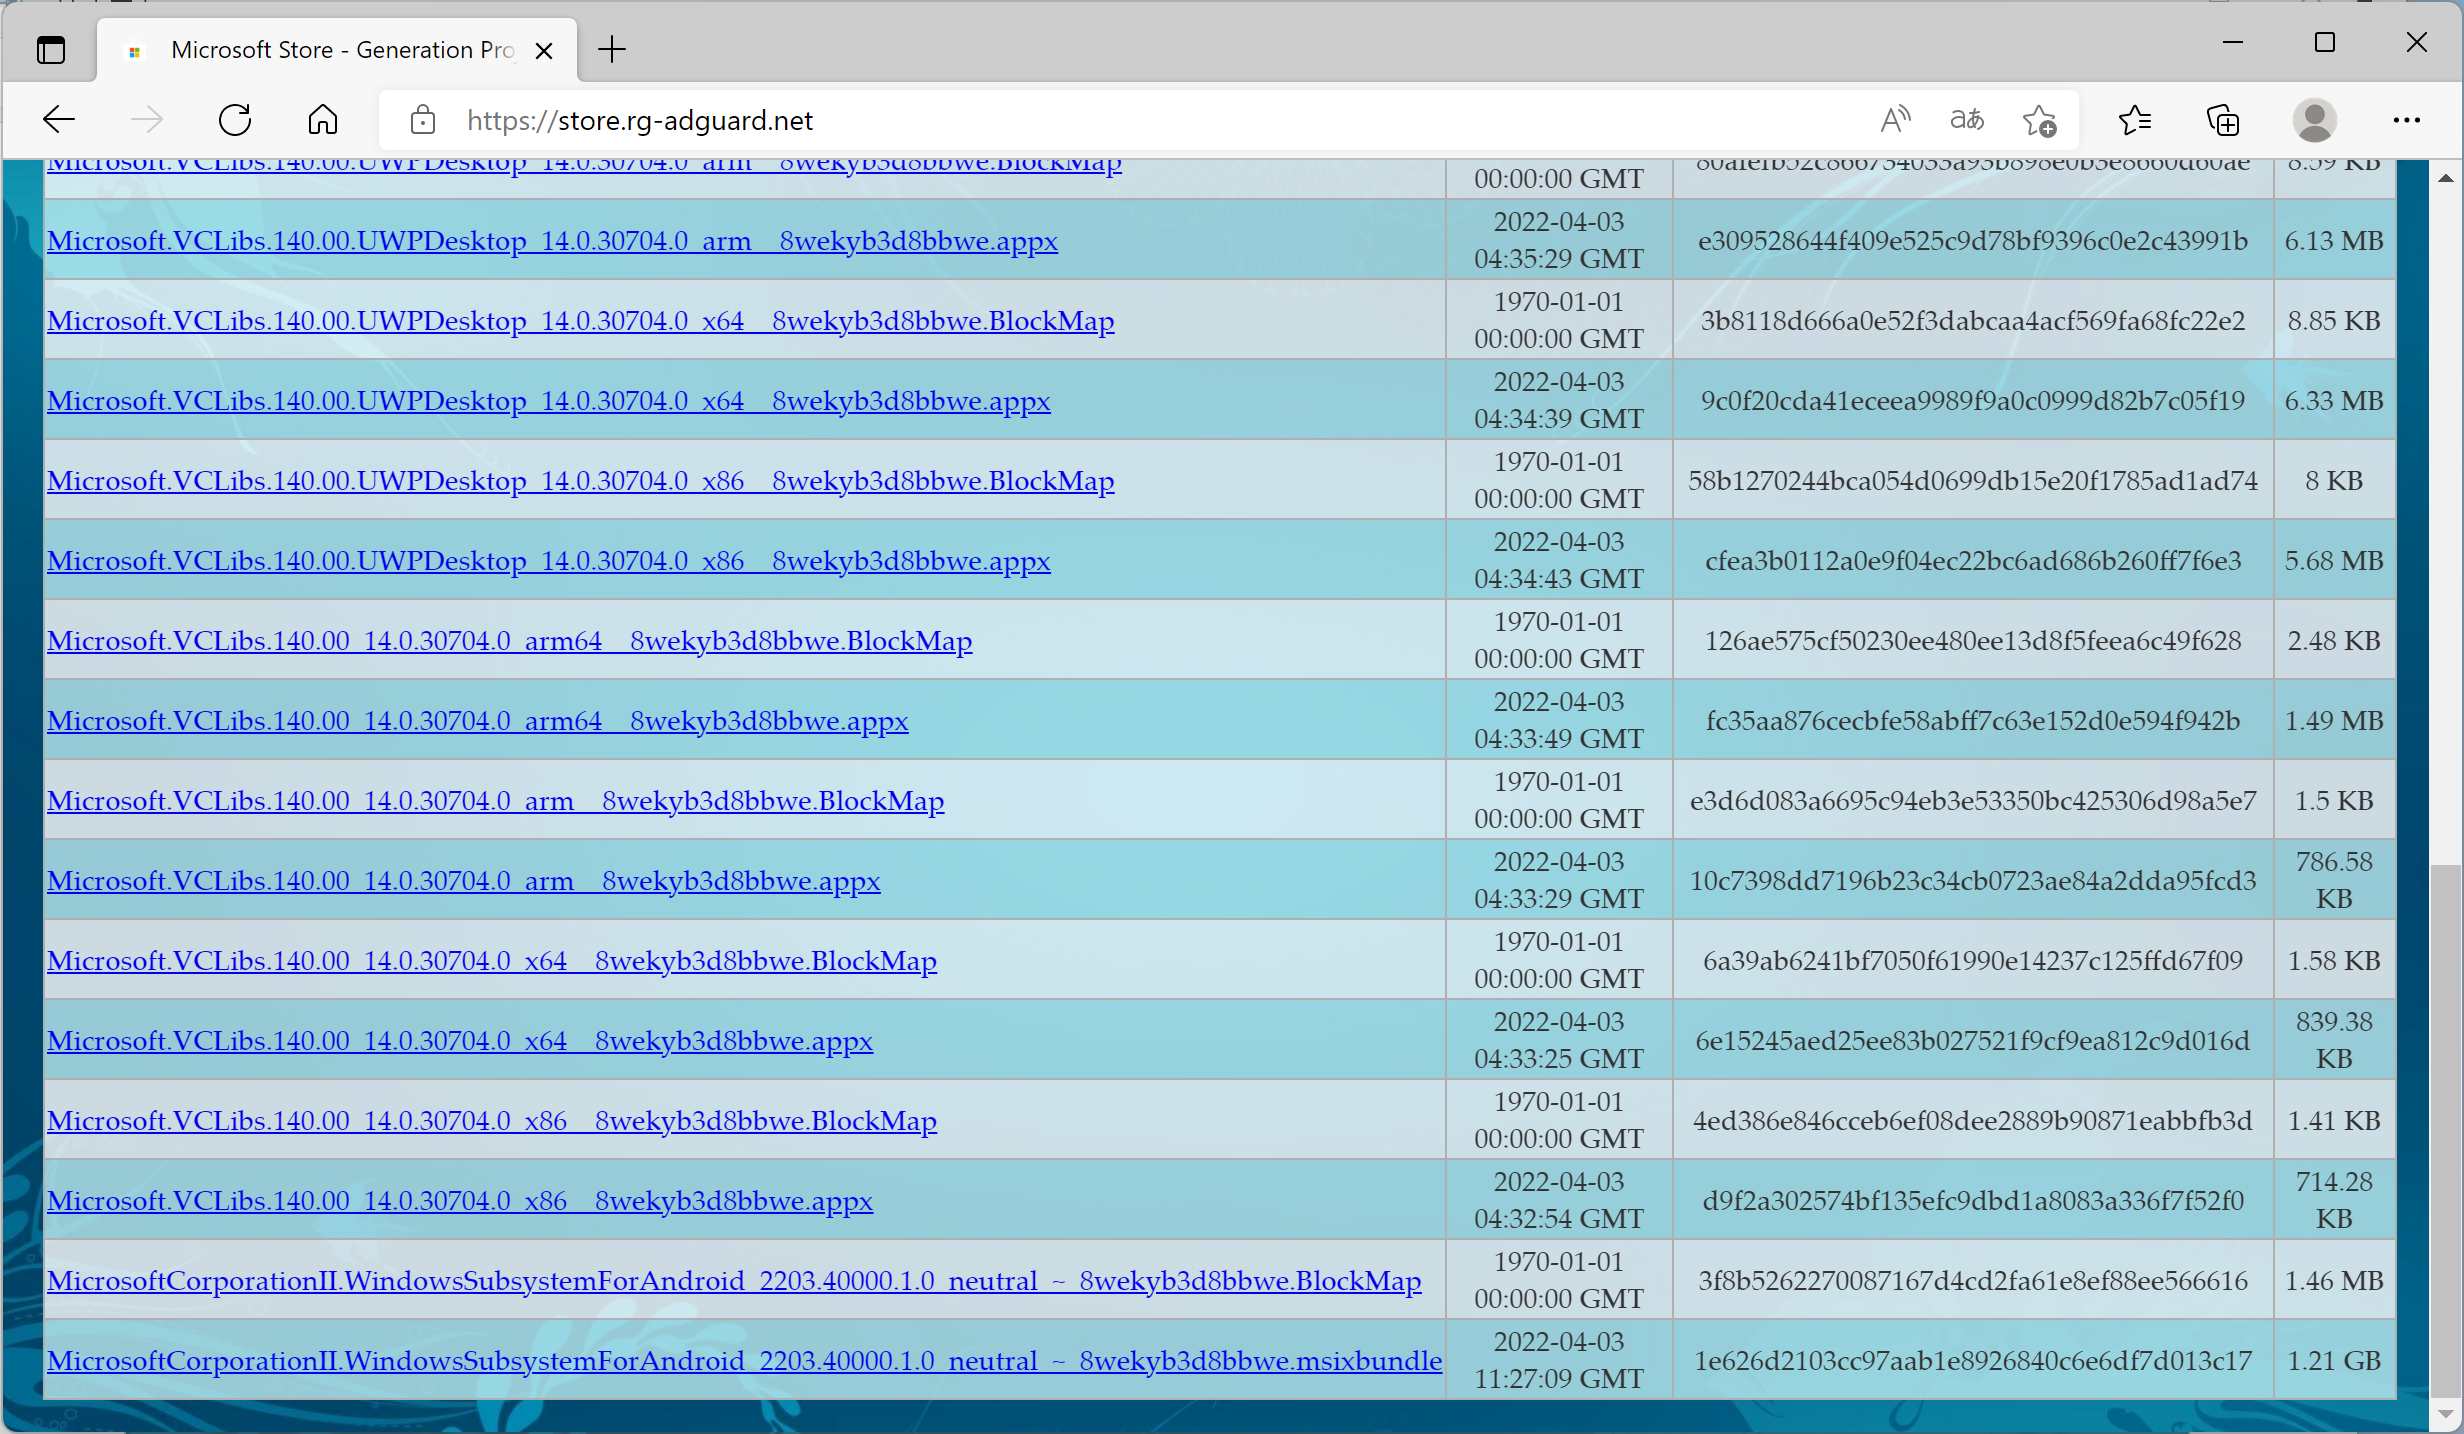Screen dimensions: 2464x1434
Task: Open a new tab
Action: [611, 49]
